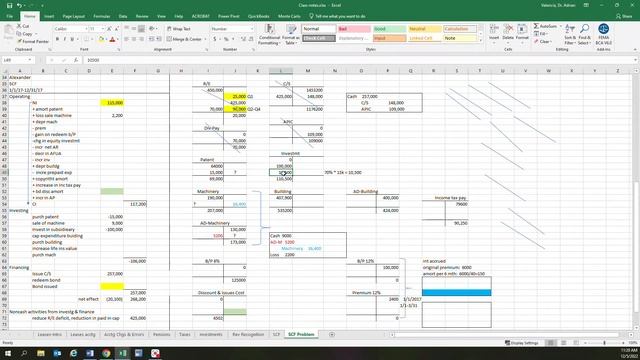Open the Rev Recognition sheet tab
This screenshot has height=360, width=640.
(x=248, y=334)
